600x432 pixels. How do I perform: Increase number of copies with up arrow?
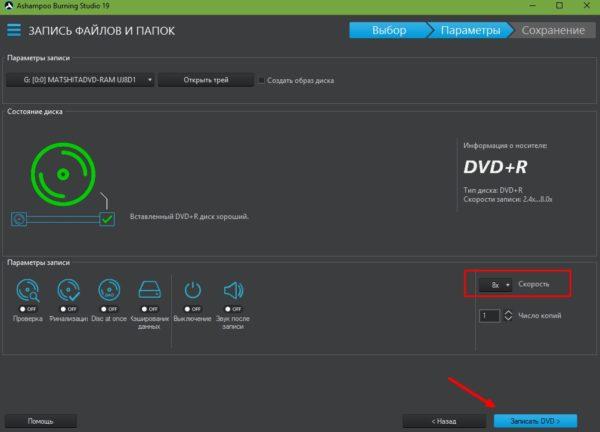pos(508,312)
